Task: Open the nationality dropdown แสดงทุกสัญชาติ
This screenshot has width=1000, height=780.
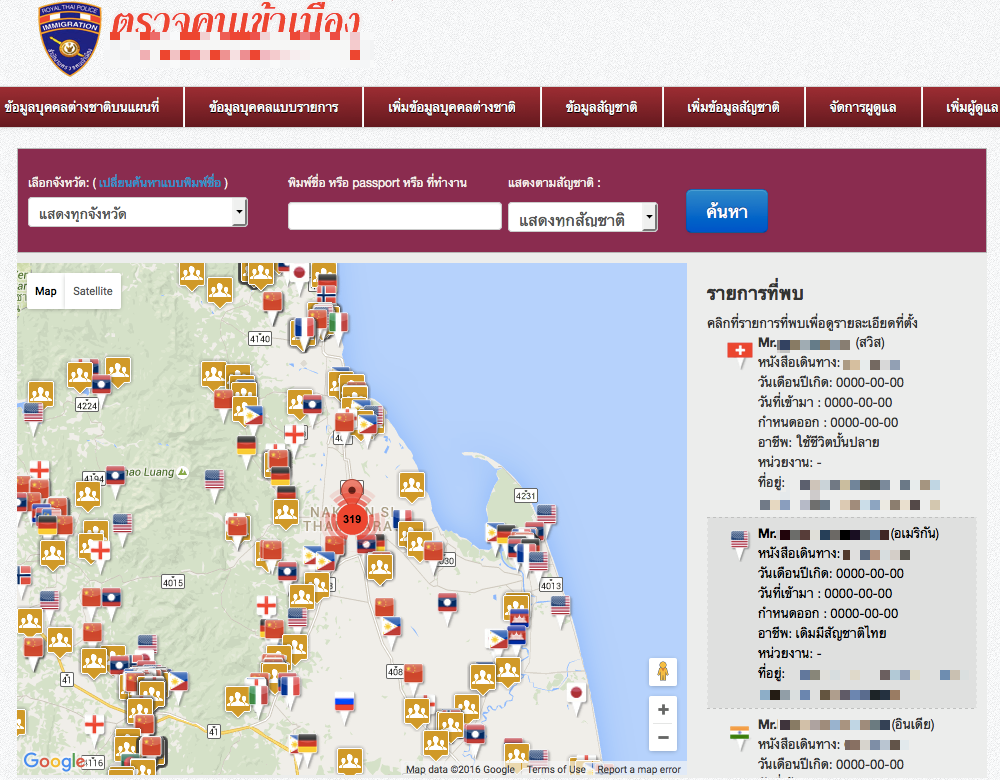Action: (582, 217)
